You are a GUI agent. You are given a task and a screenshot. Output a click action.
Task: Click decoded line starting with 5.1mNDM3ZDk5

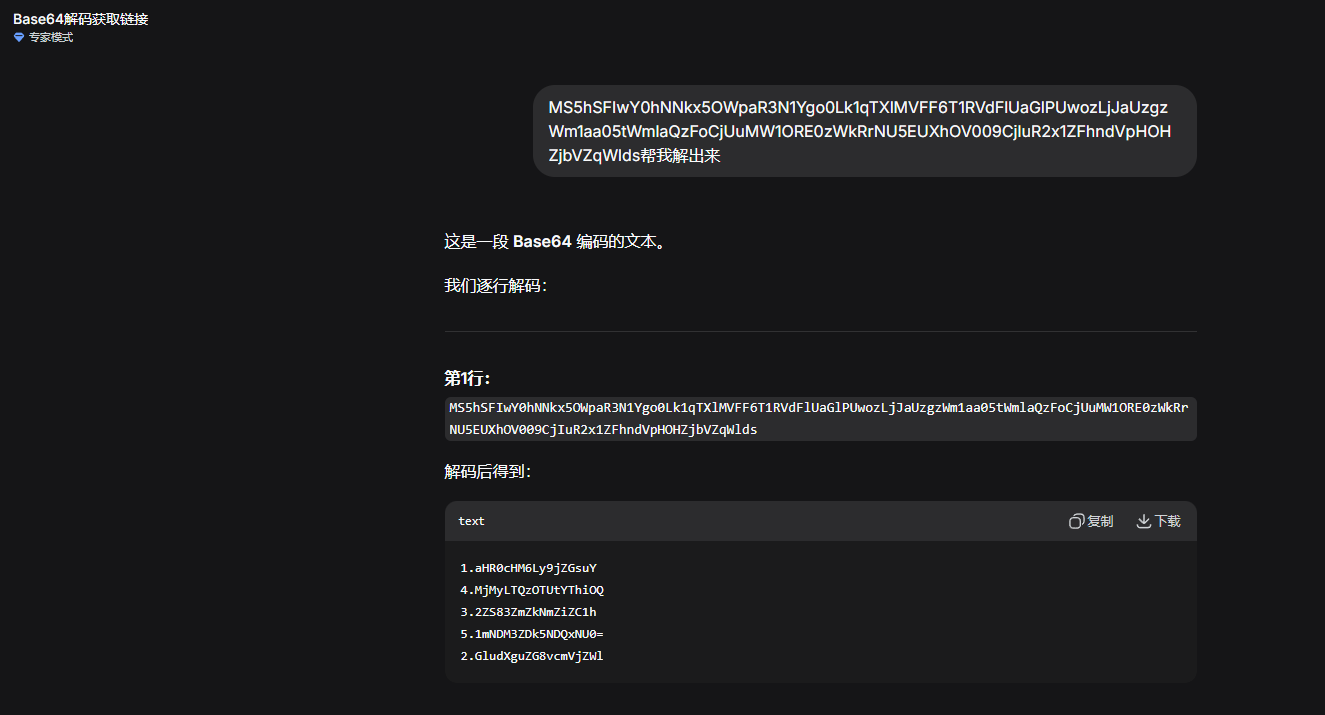tap(532, 634)
